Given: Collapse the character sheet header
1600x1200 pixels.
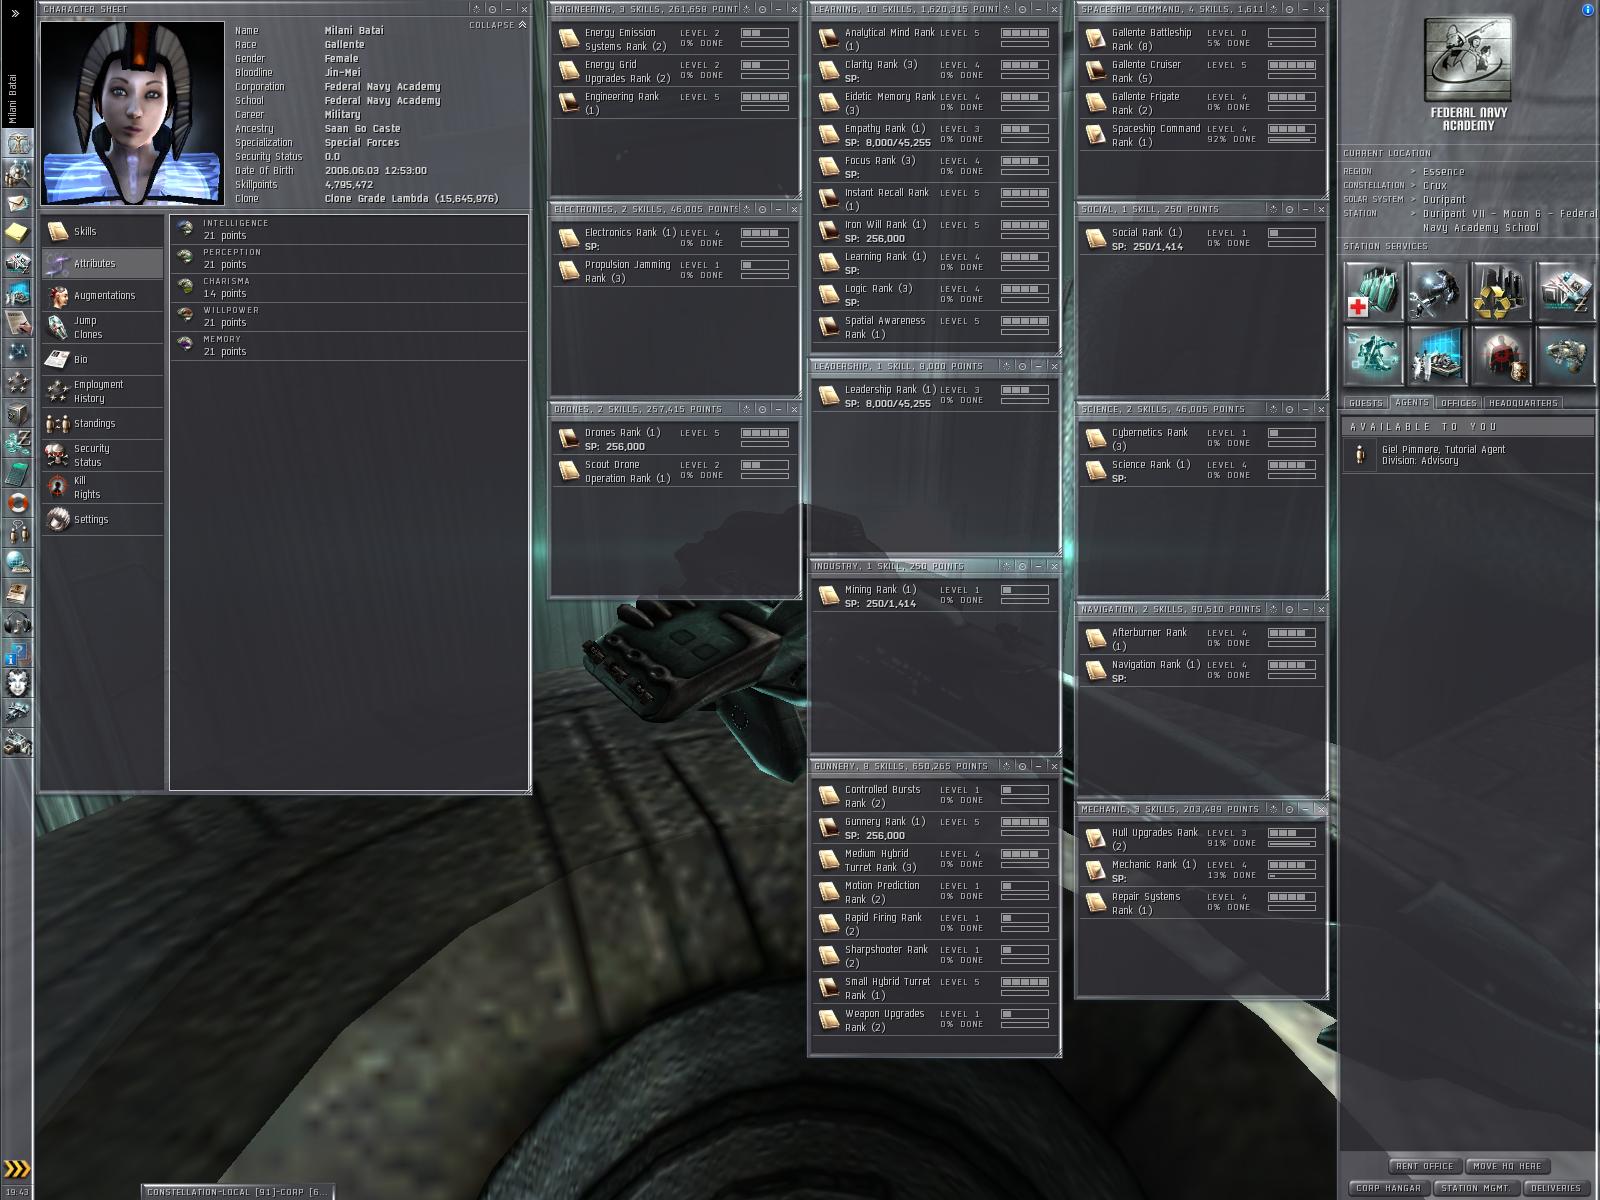Looking at the screenshot, I should 497,25.
